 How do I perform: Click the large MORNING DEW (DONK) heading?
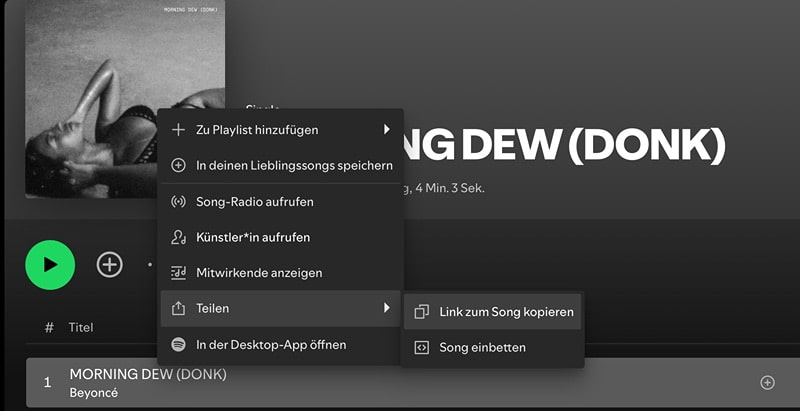click(564, 146)
